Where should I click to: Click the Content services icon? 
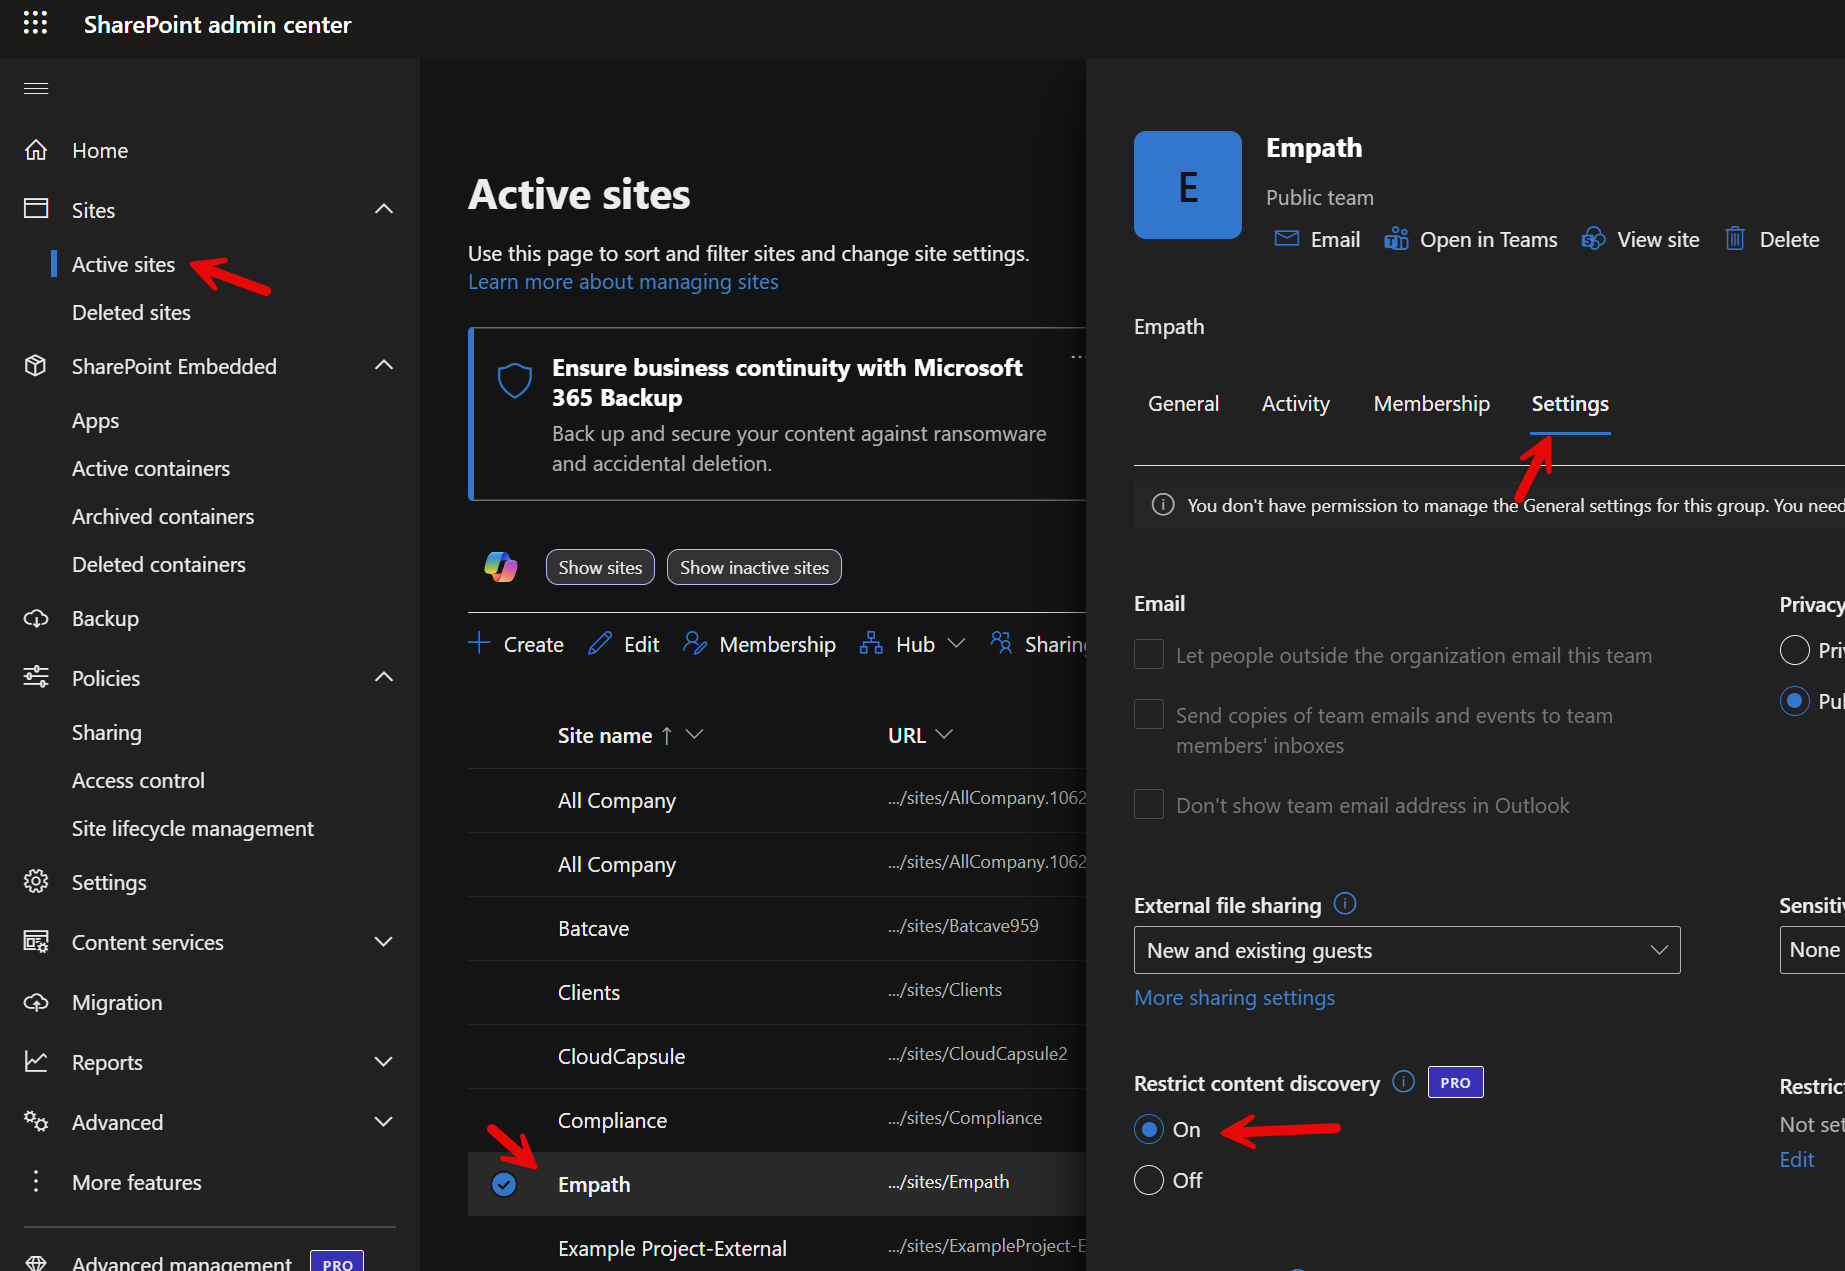pyautogui.click(x=36, y=942)
